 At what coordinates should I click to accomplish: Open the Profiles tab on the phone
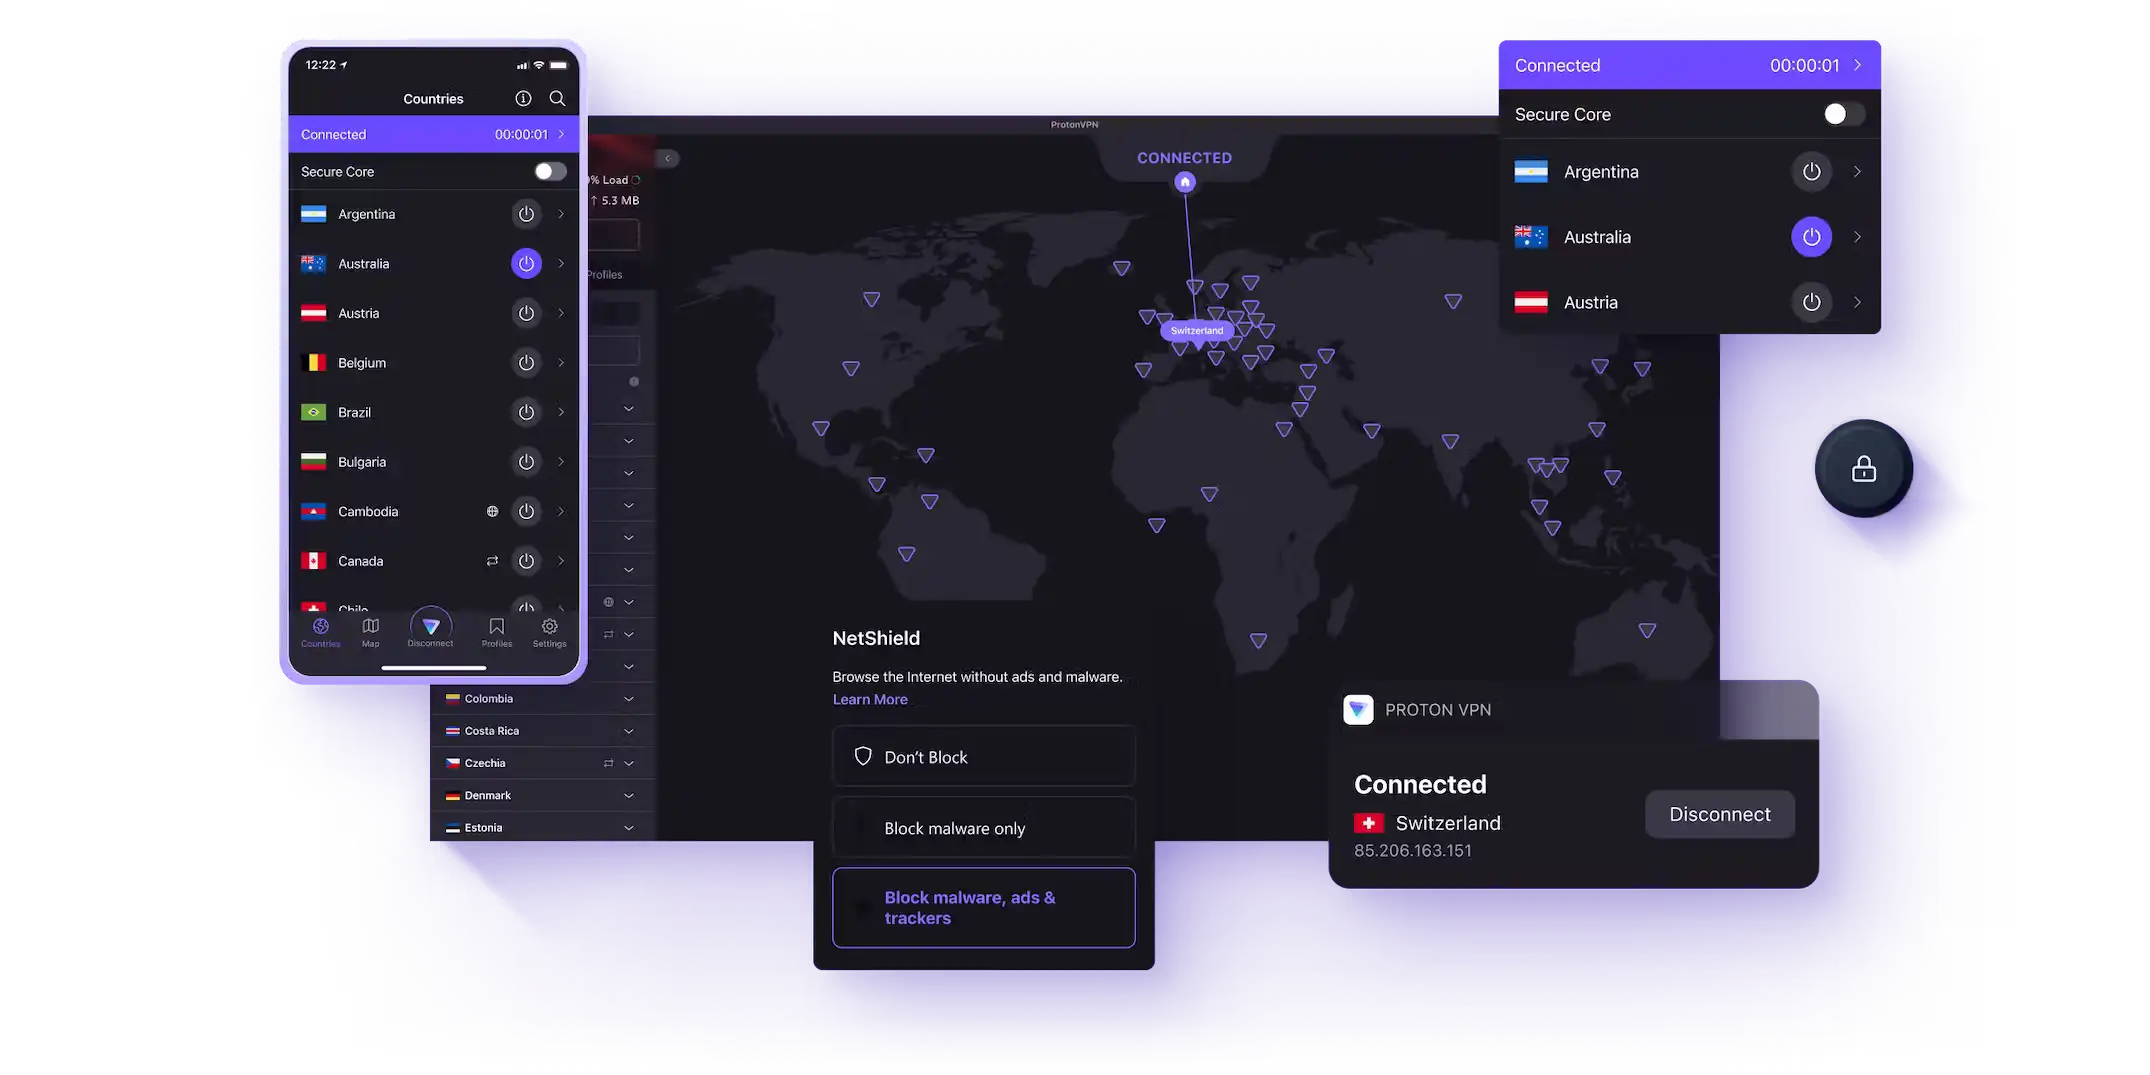click(497, 631)
